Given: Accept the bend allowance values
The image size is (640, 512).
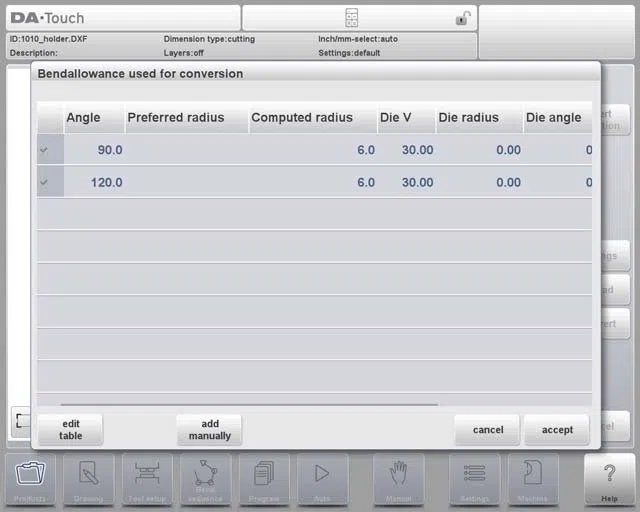Looking at the screenshot, I should 557,430.
